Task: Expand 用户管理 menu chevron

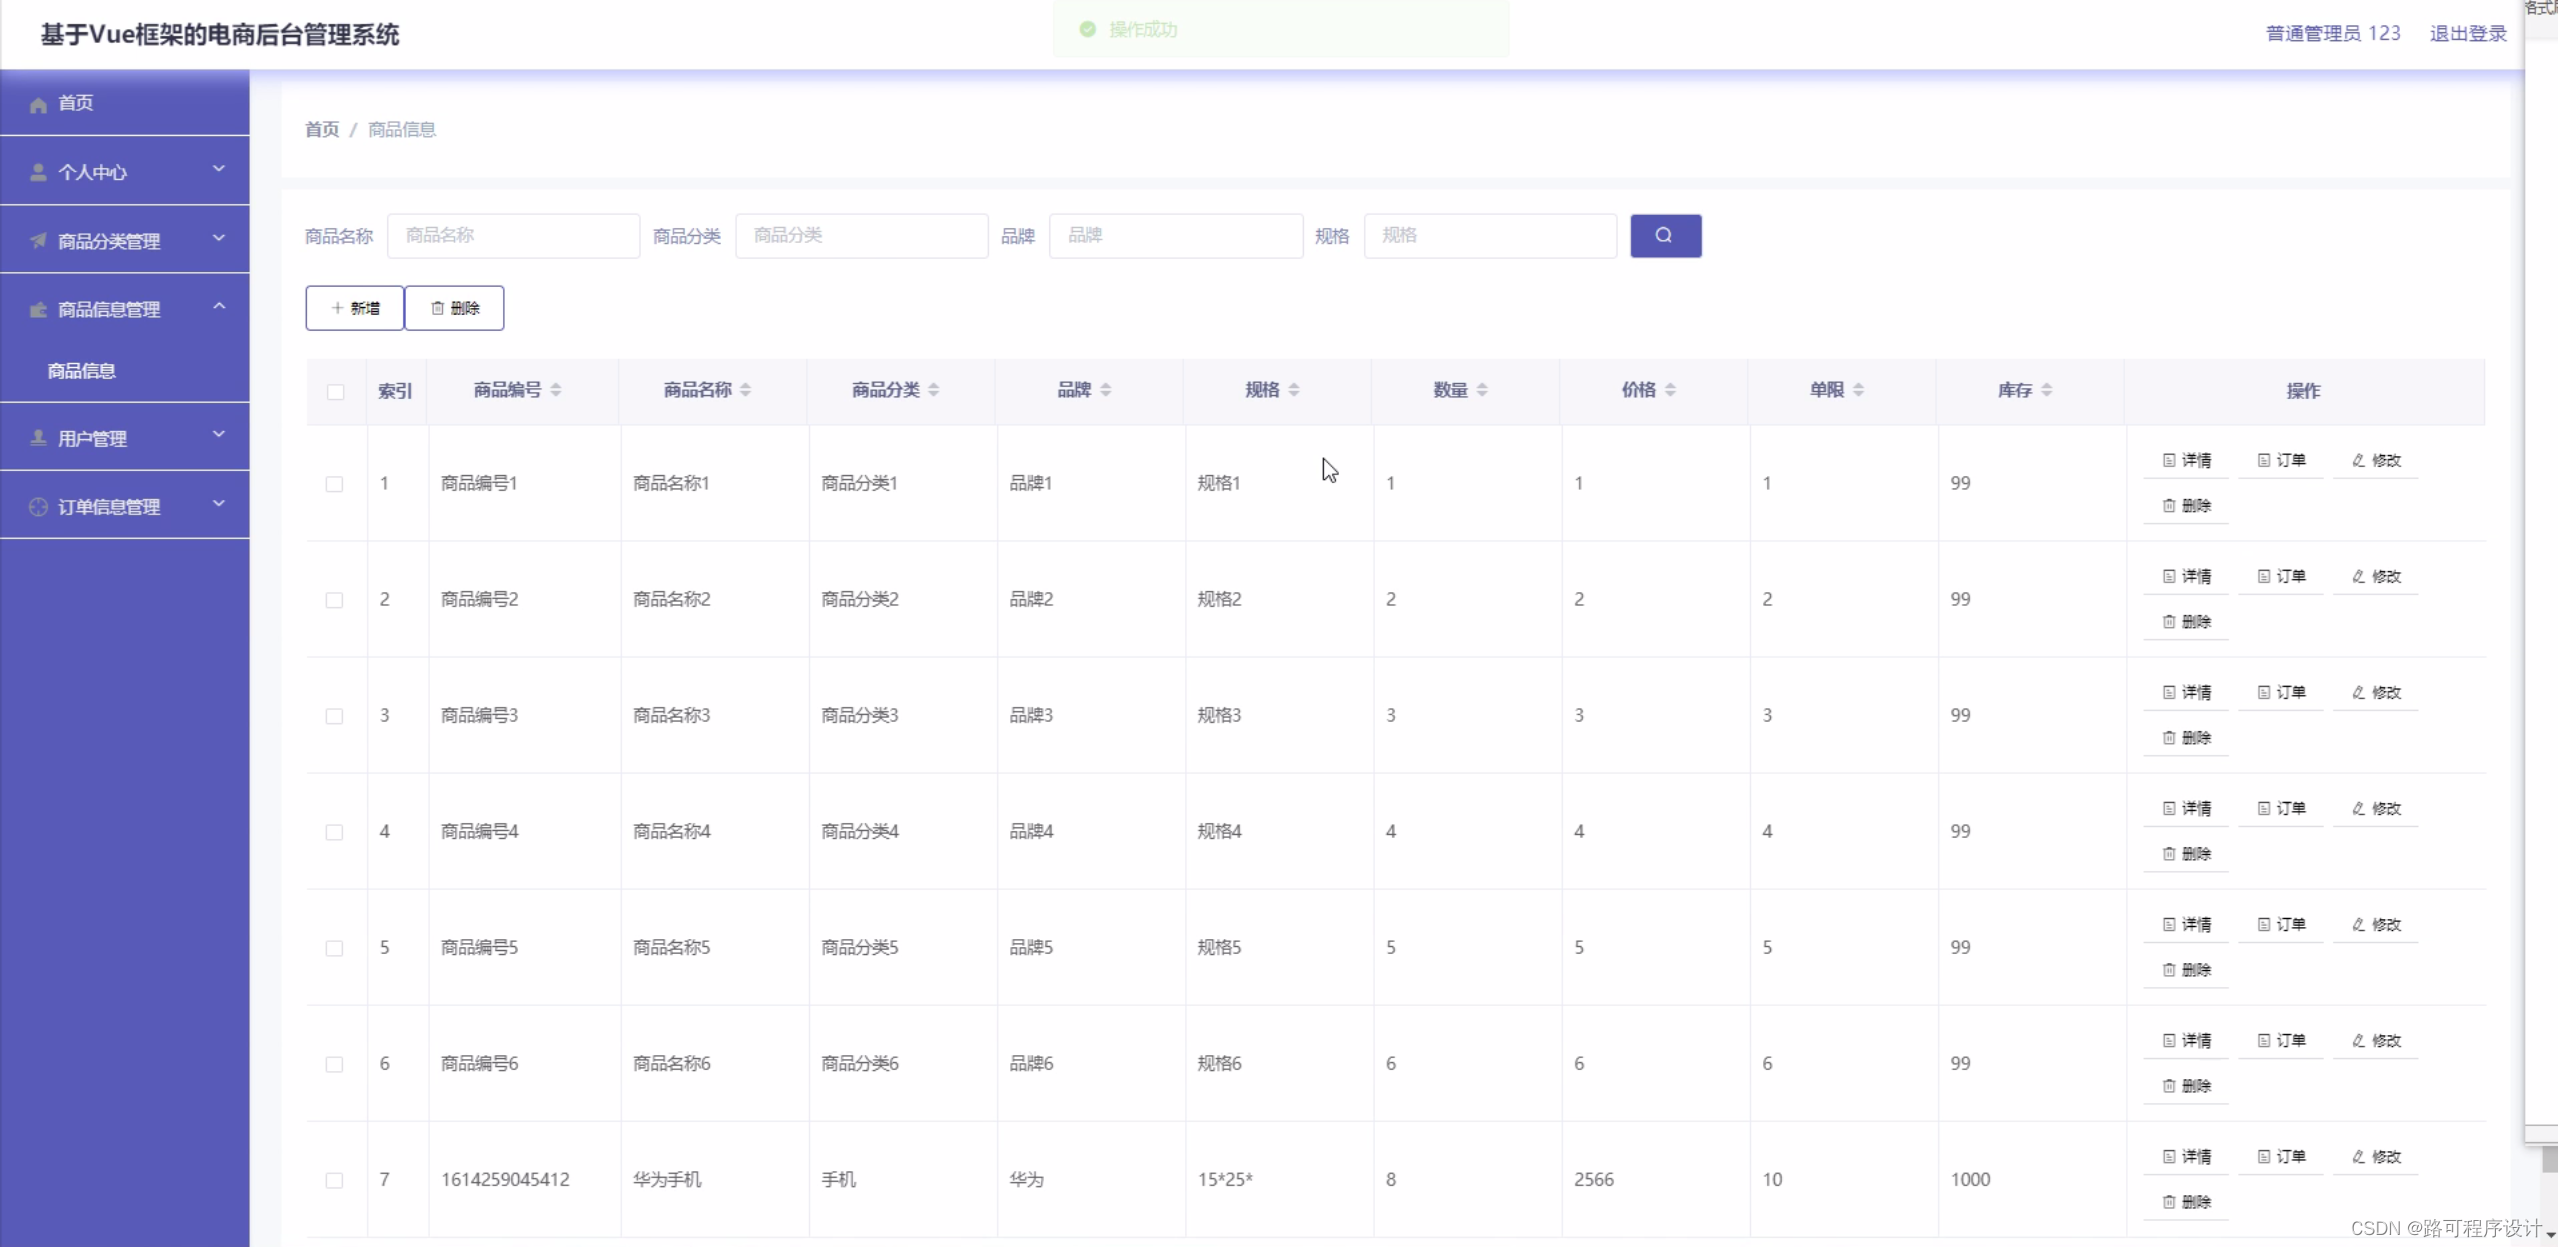Action: click(x=219, y=436)
